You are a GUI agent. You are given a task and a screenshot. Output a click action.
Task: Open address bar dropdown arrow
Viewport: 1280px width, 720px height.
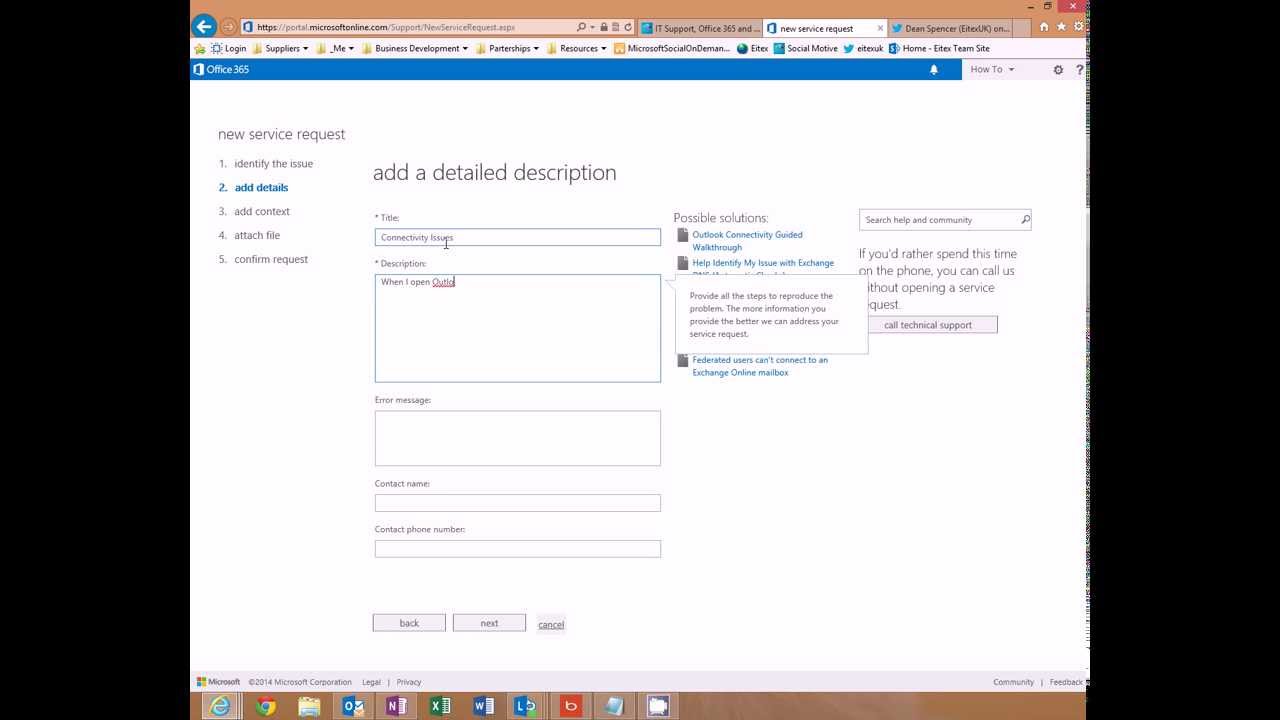[592, 27]
